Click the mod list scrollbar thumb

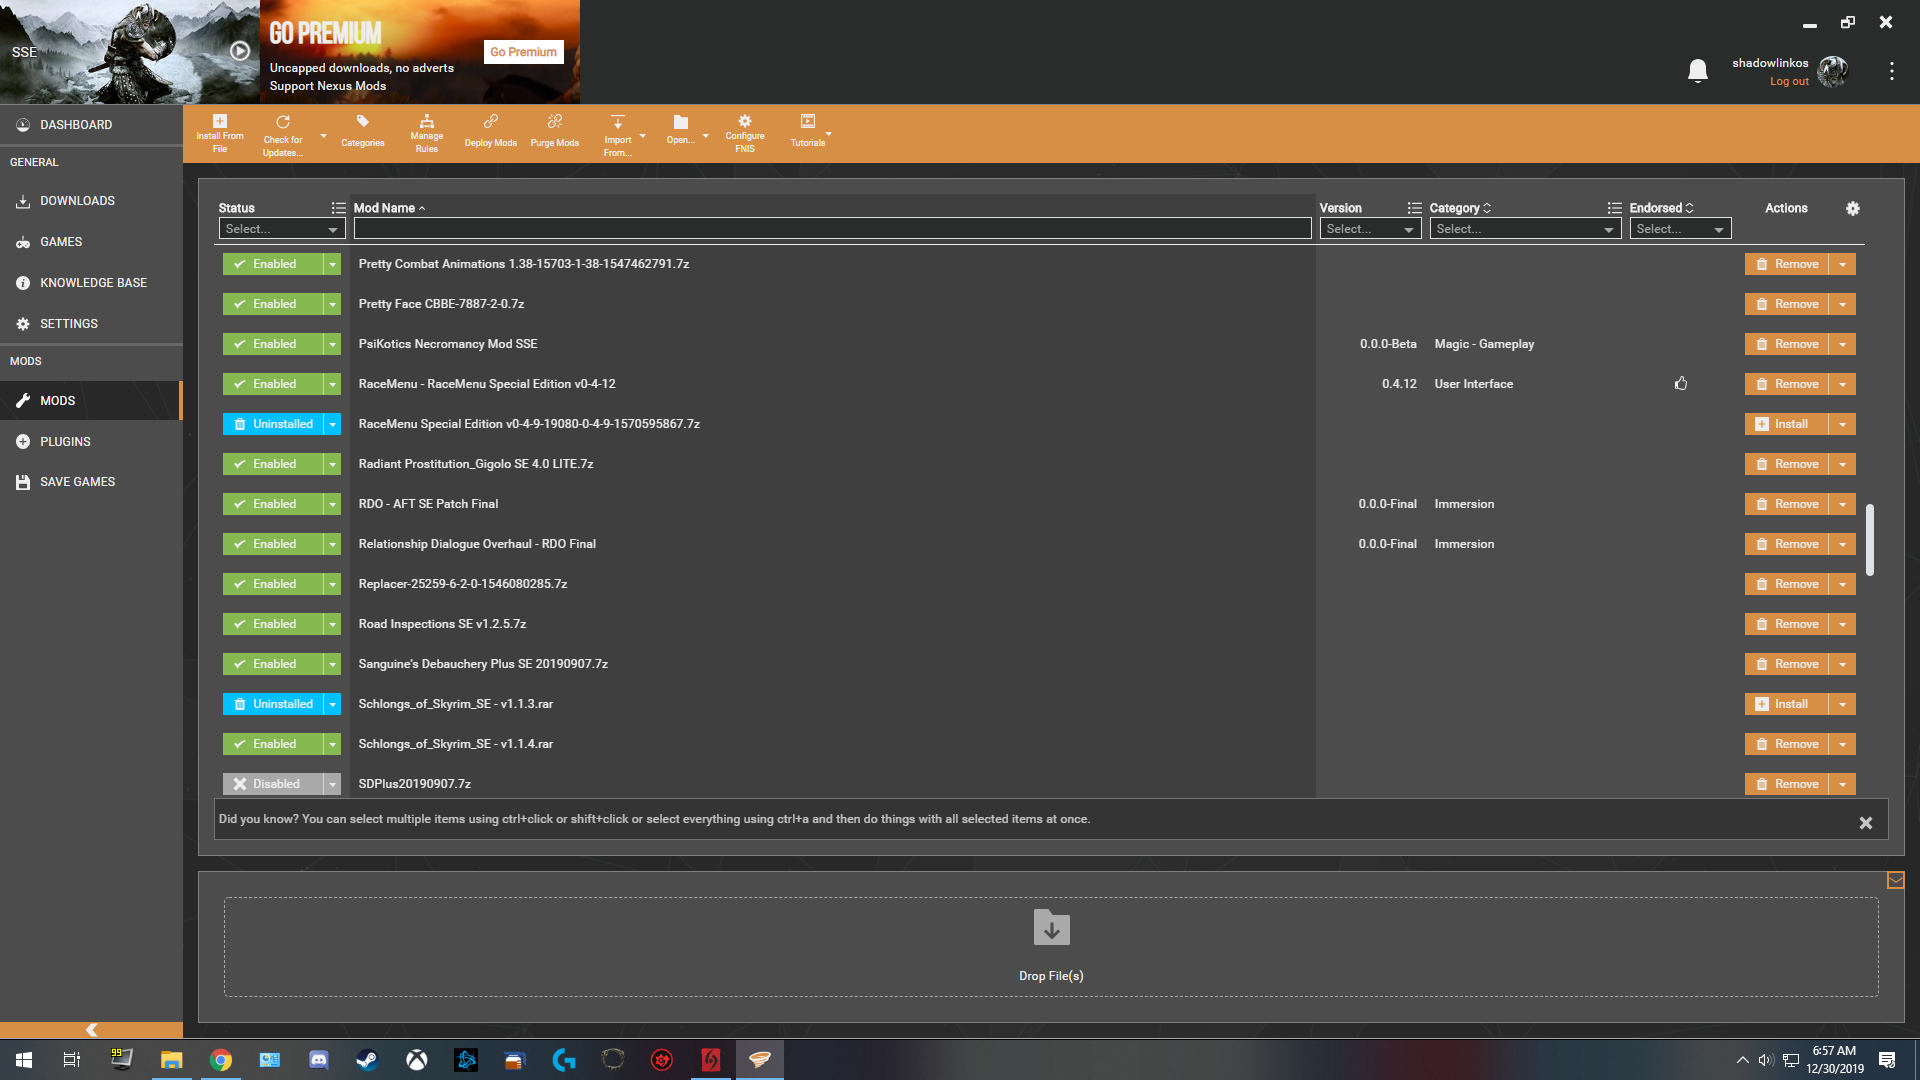point(1870,540)
